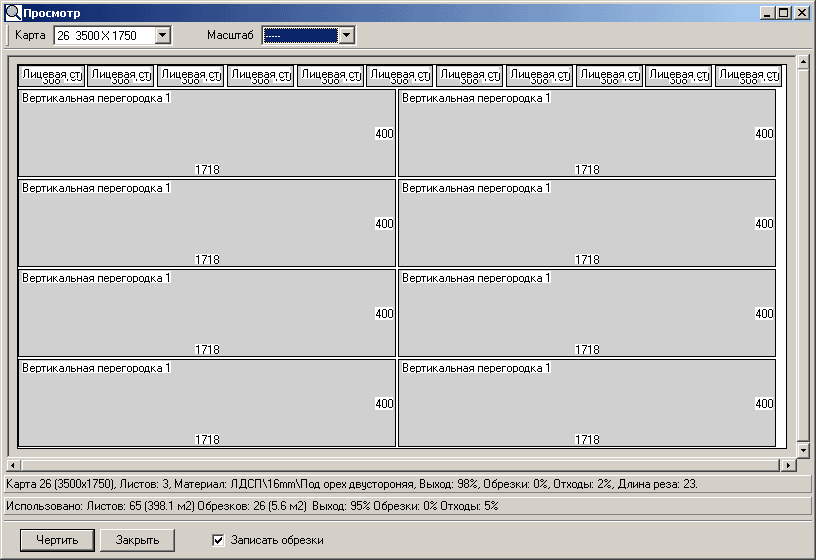This screenshot has height=560, width=816.
Task: Open the Карта dropdown arrow
Action: 163,35
